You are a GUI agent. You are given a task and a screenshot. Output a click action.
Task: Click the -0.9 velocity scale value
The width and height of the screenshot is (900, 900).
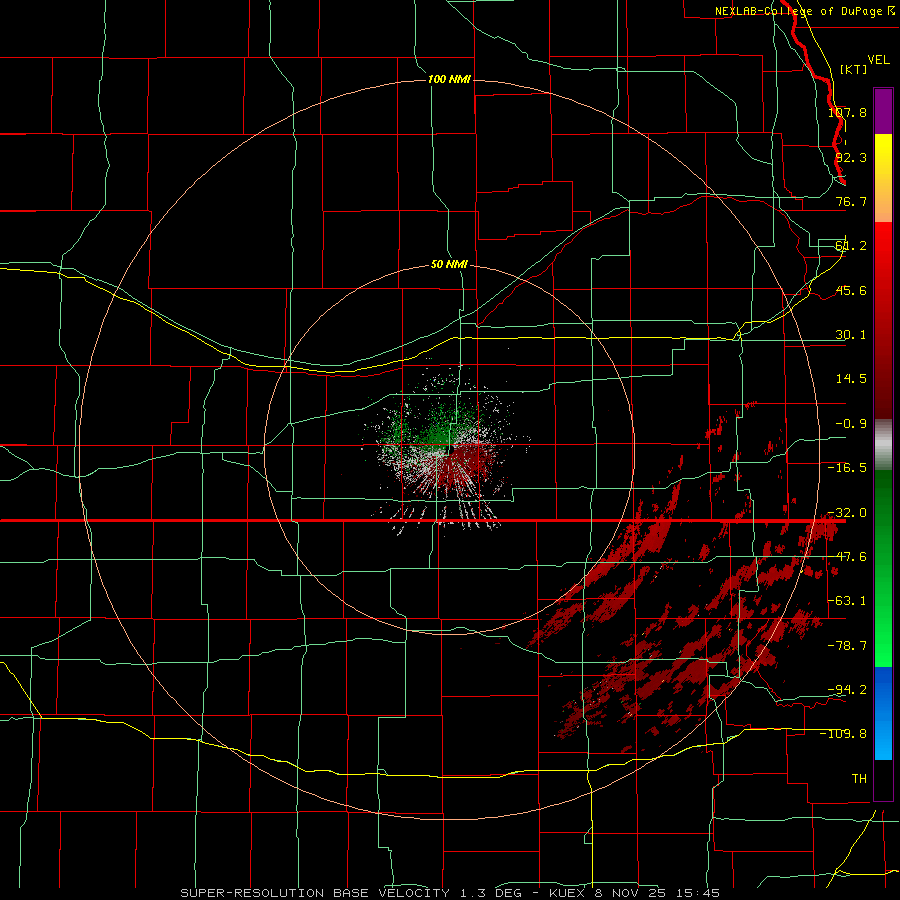pyautogui.click(x=851, y=424)
